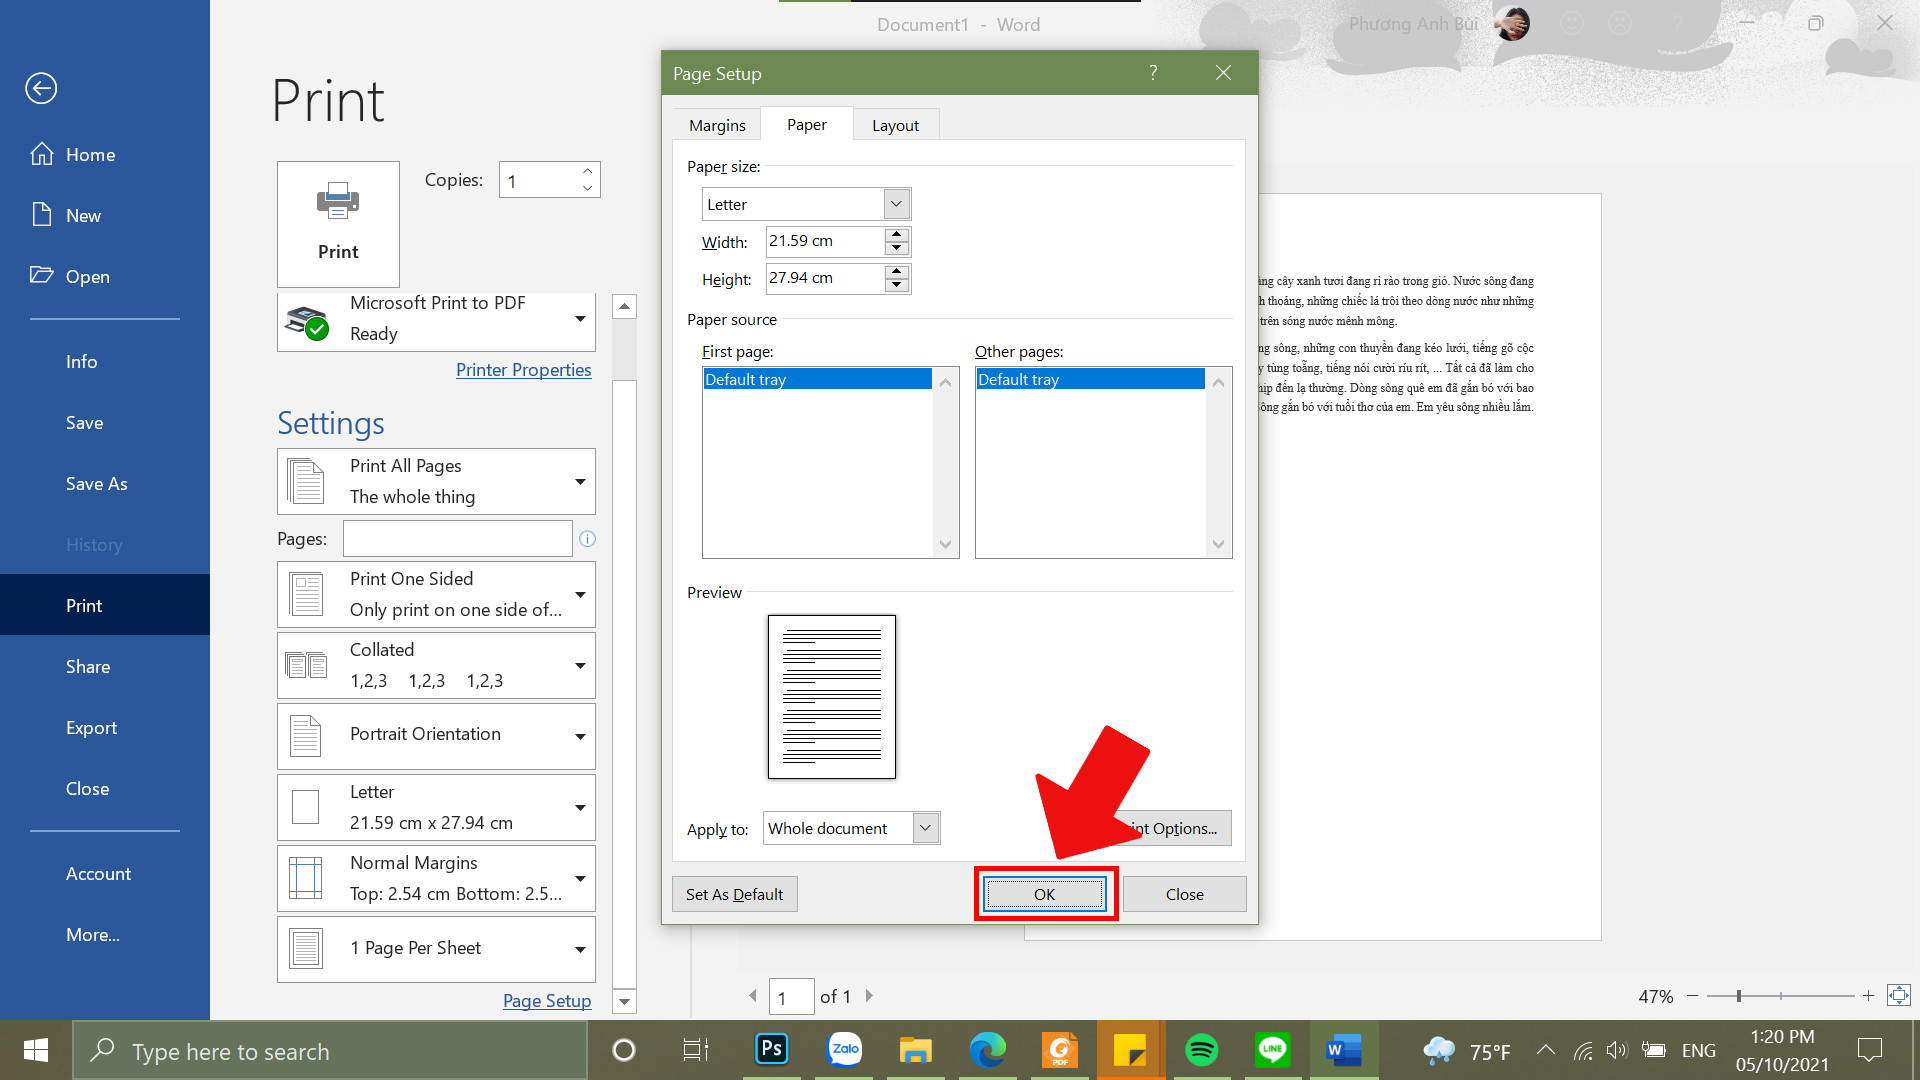This screenshot has height=1080, width=1920.
Task: Click the OK button
Action: pos(1044,894)
